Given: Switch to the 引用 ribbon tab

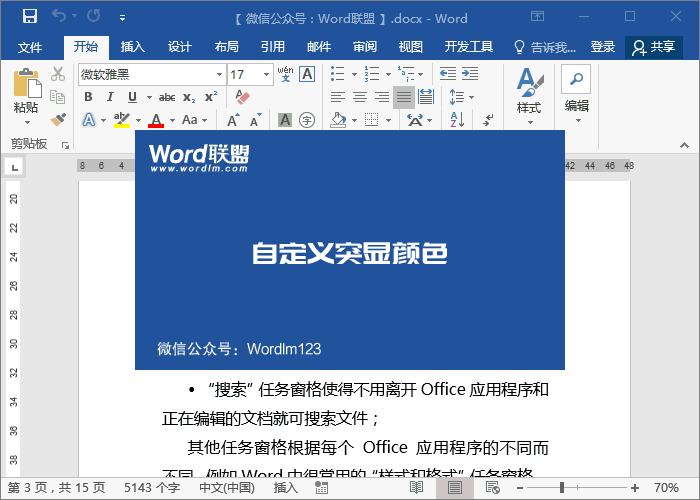Looking at the screenshot, I should [273, 47].
